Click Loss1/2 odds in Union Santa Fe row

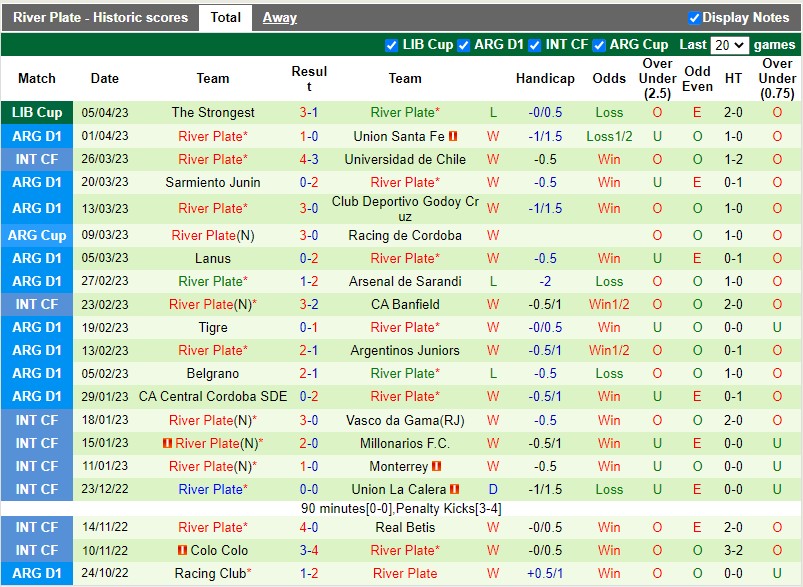[x=609, y=136]
